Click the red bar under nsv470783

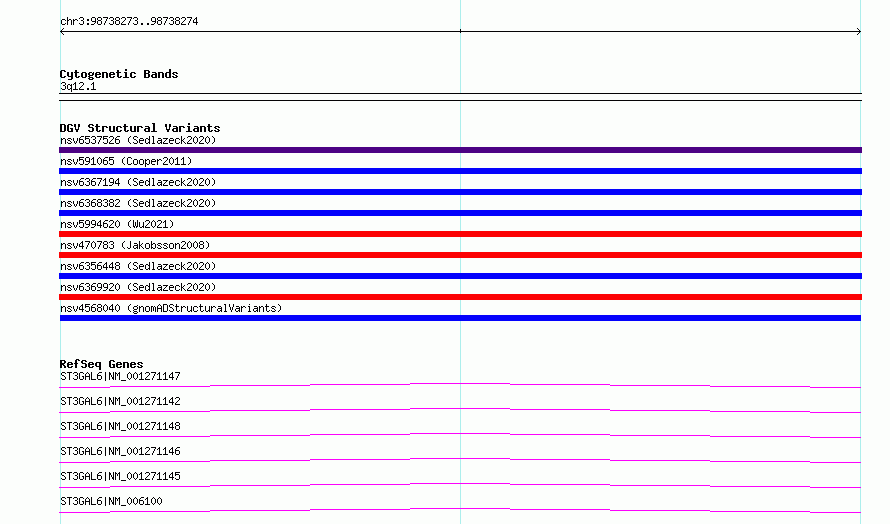(460, 255)
